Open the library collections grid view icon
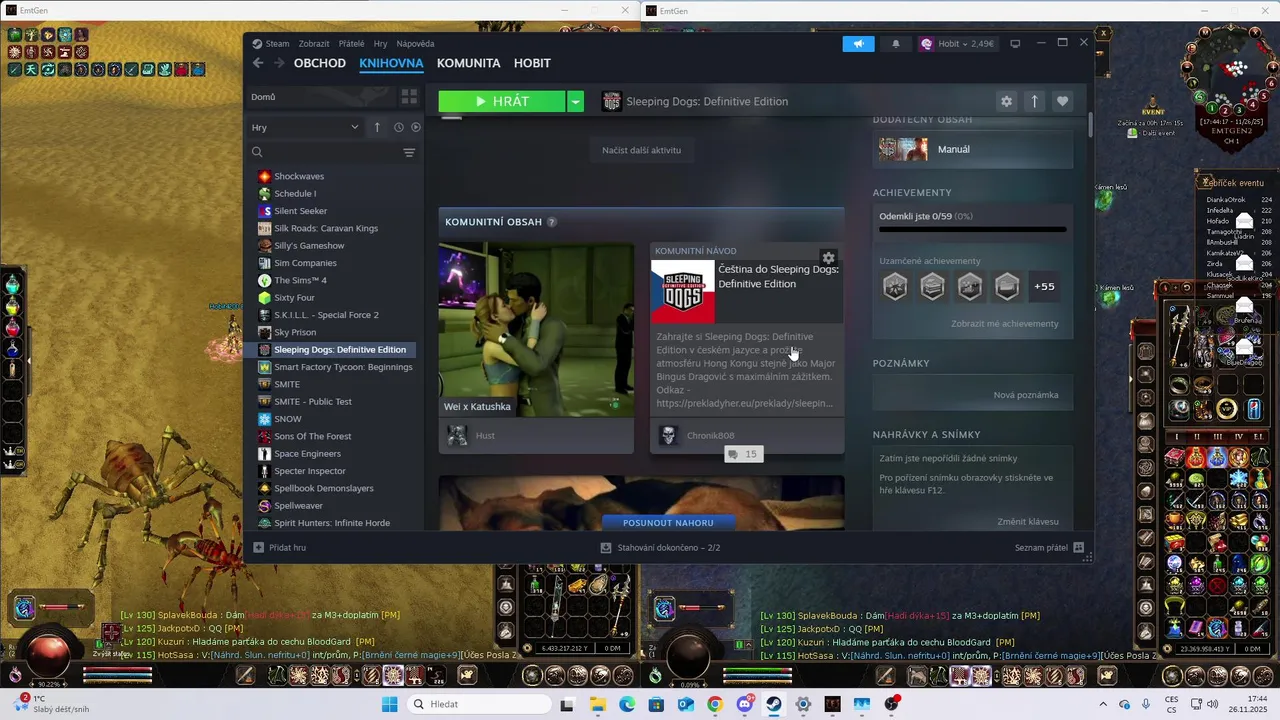Viewport: 1280px width, 720px height. point(409,97)
